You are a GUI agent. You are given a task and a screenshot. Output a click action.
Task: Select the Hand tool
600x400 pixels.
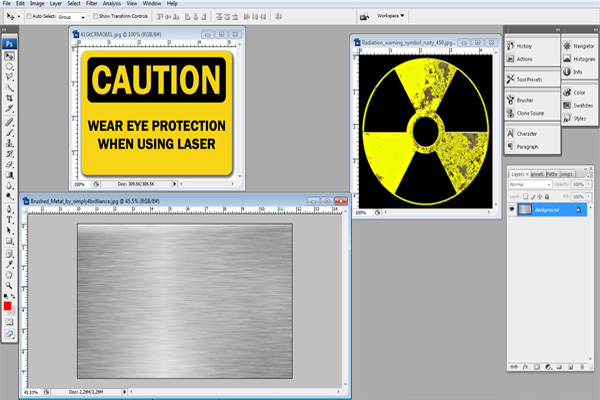click(x=9, y=275)
